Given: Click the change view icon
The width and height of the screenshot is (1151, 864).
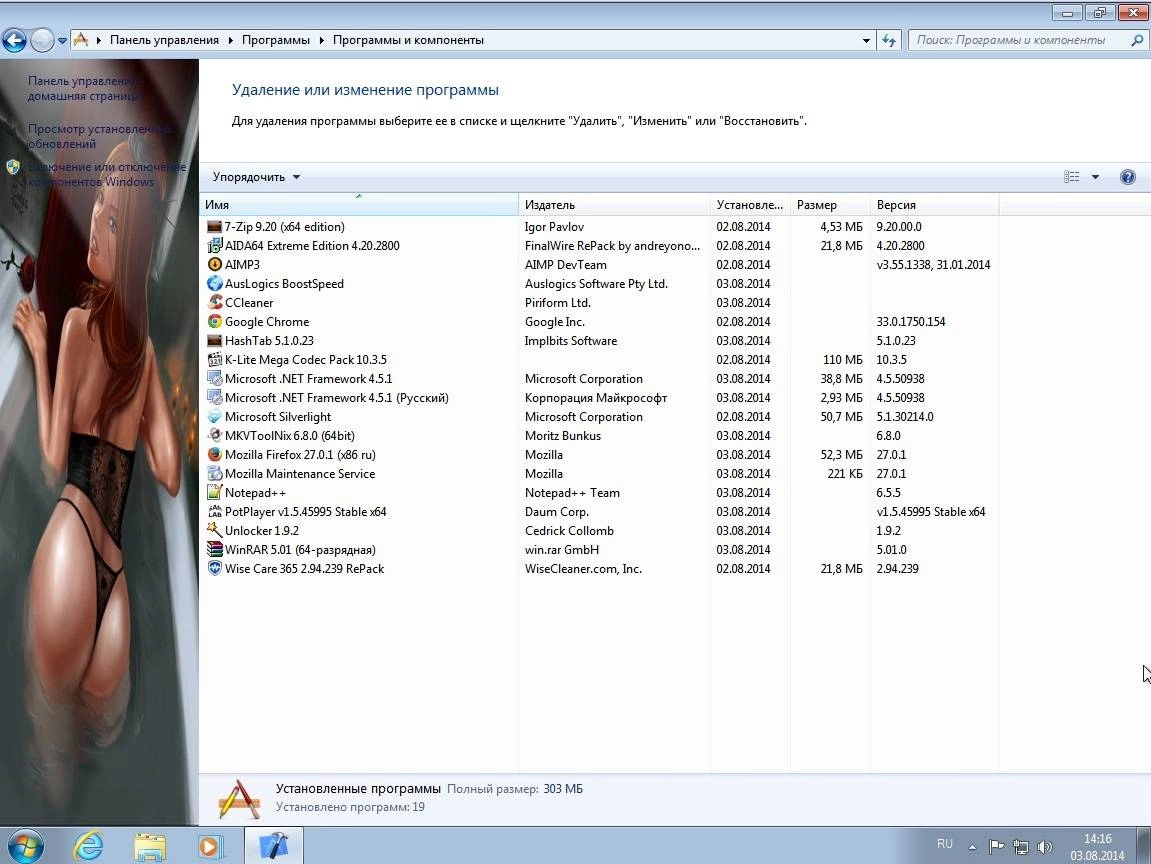Looking at the screenshot, I should 1072,177.
